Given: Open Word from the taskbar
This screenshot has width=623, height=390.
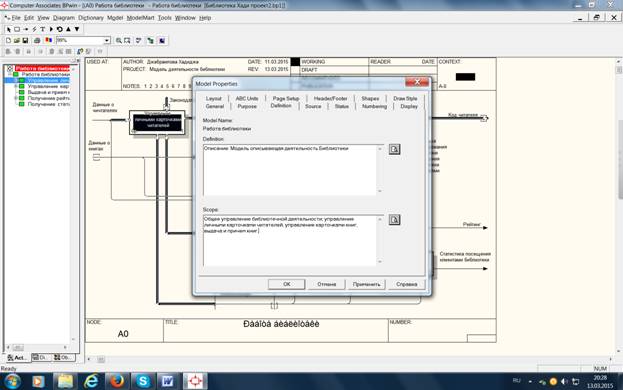Looking at the screenshot, I should 168,382.
